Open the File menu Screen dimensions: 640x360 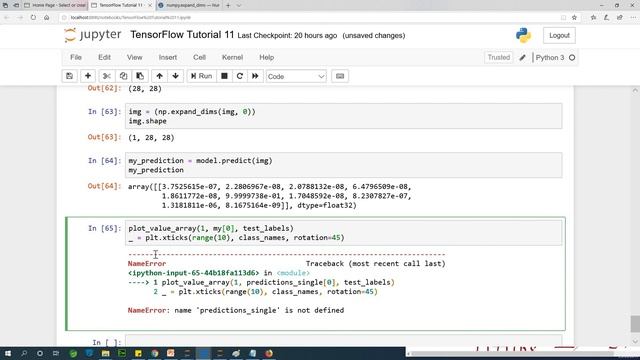pyautogui.click(x=76, y=58)
